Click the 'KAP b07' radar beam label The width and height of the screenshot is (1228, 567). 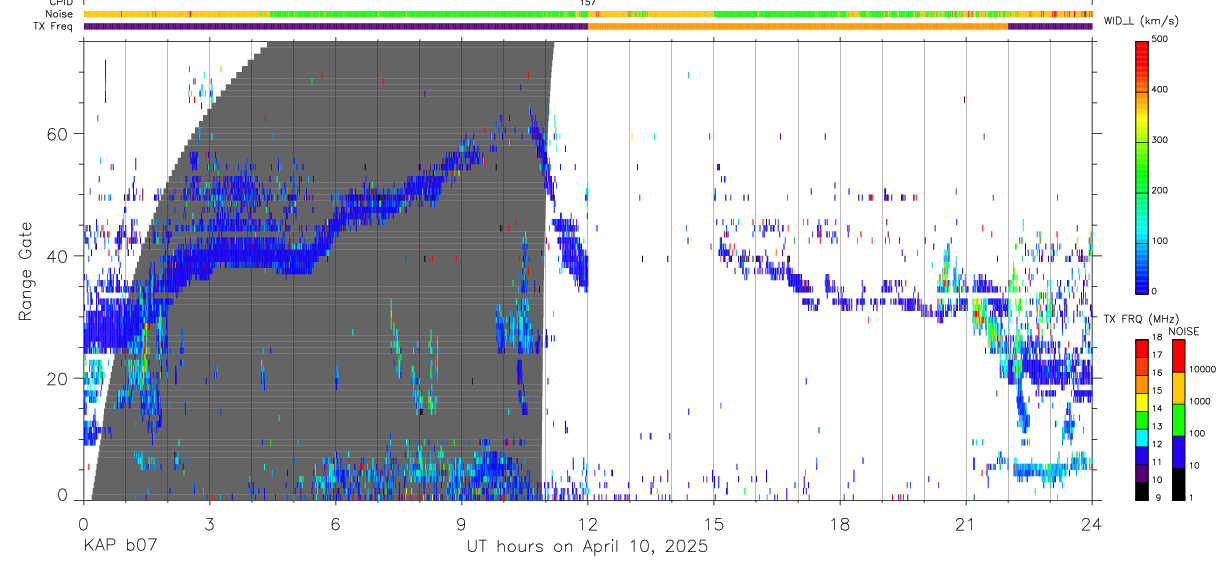(x=120, y=547)
